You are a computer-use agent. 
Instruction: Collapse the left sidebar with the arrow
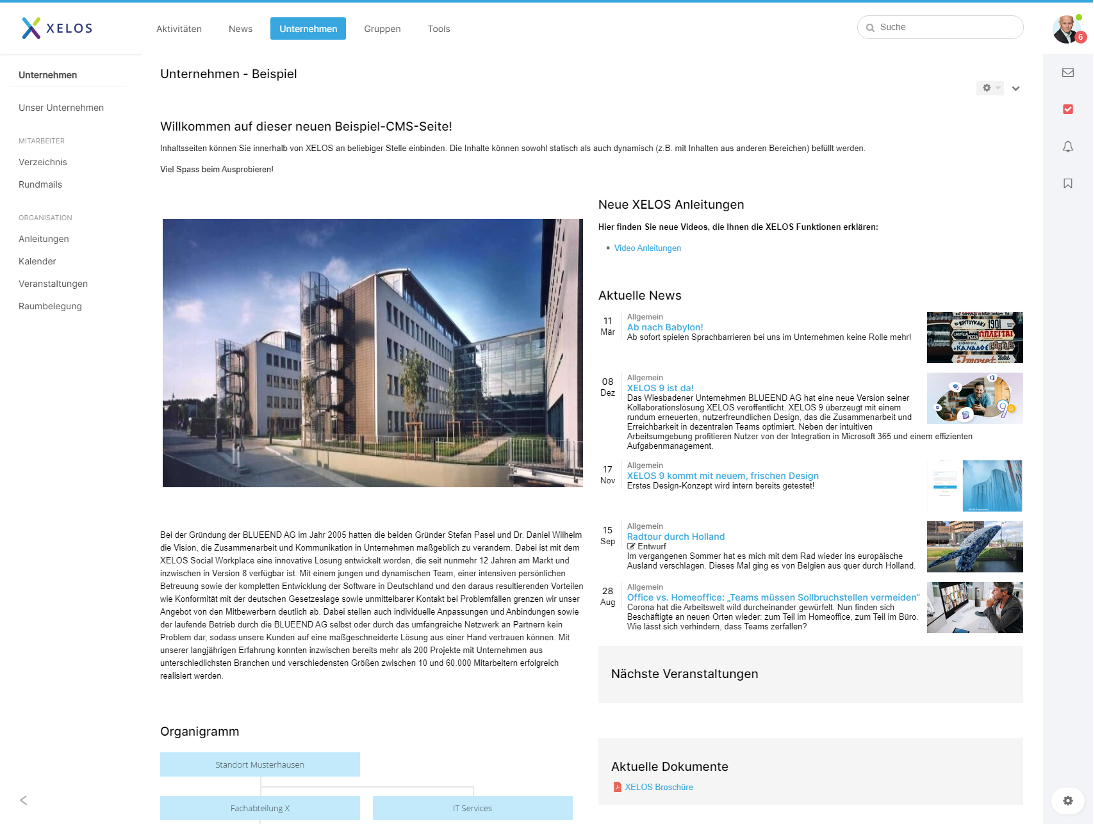[x=24, y=800]
